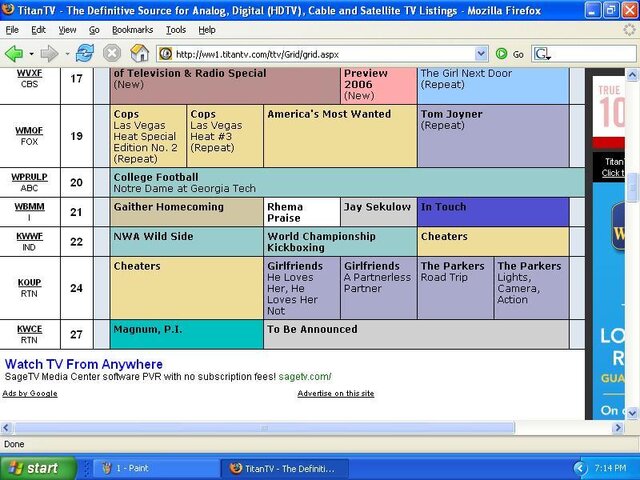
Task: Select the To Be Announced listing
Action: coord(416,334)
